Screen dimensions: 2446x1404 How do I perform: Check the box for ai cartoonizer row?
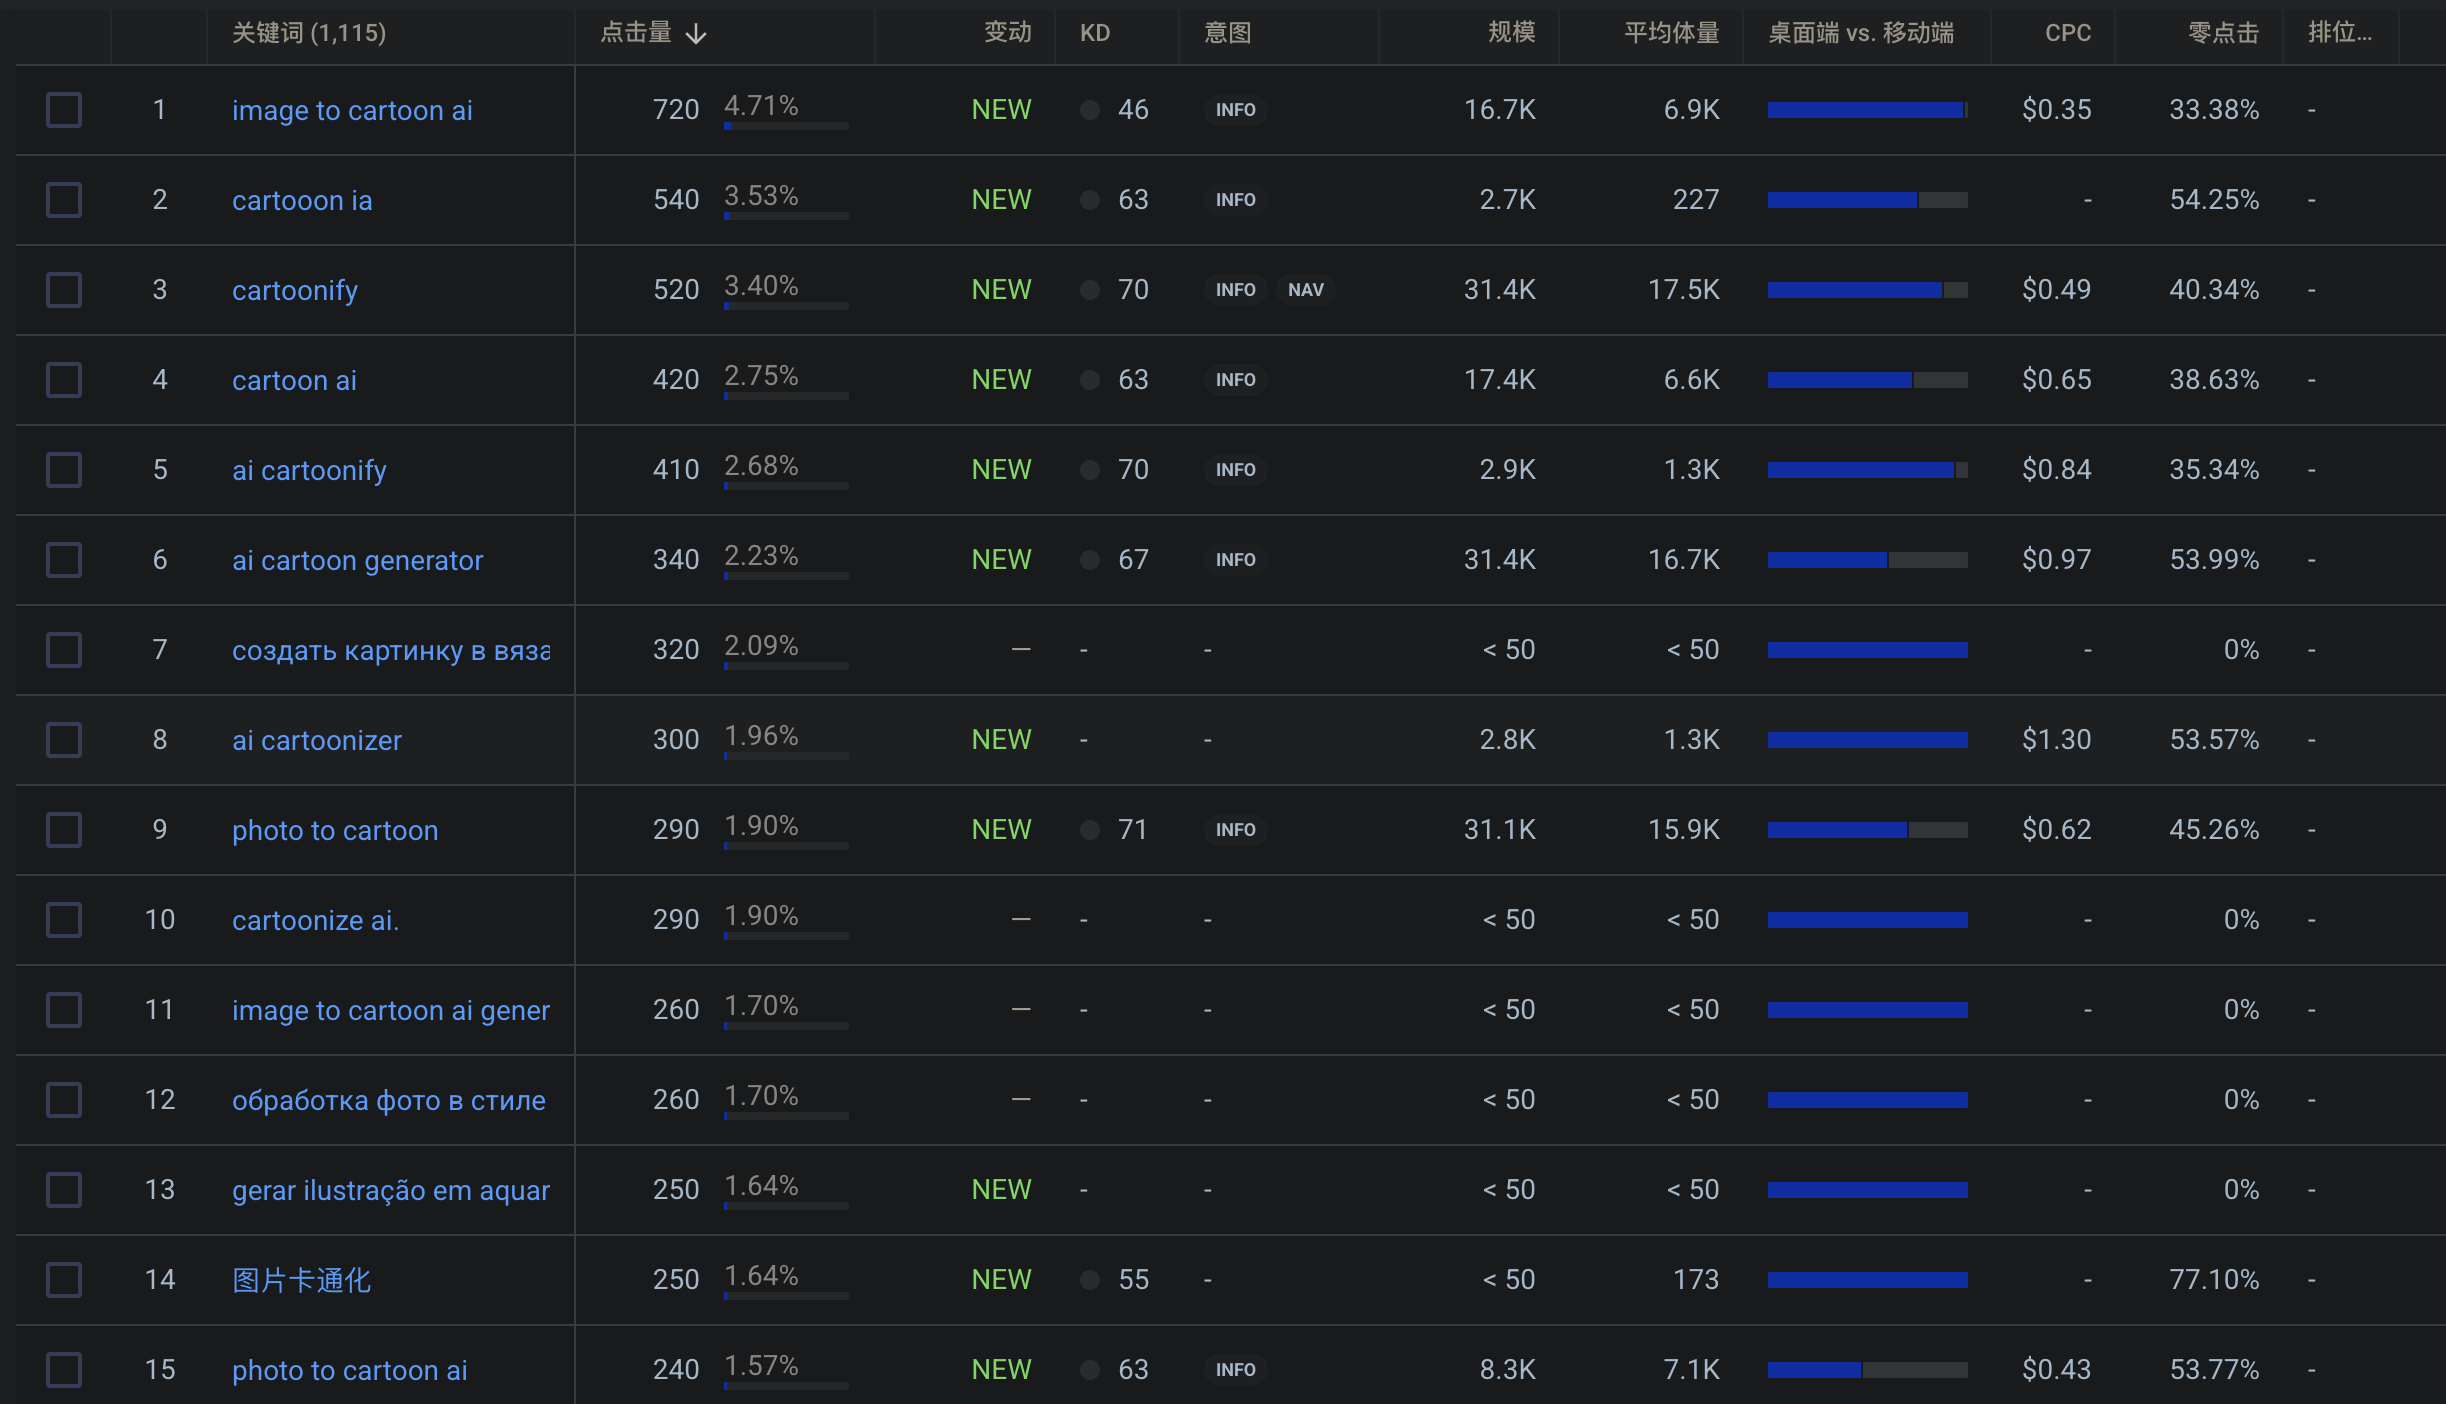64,740
